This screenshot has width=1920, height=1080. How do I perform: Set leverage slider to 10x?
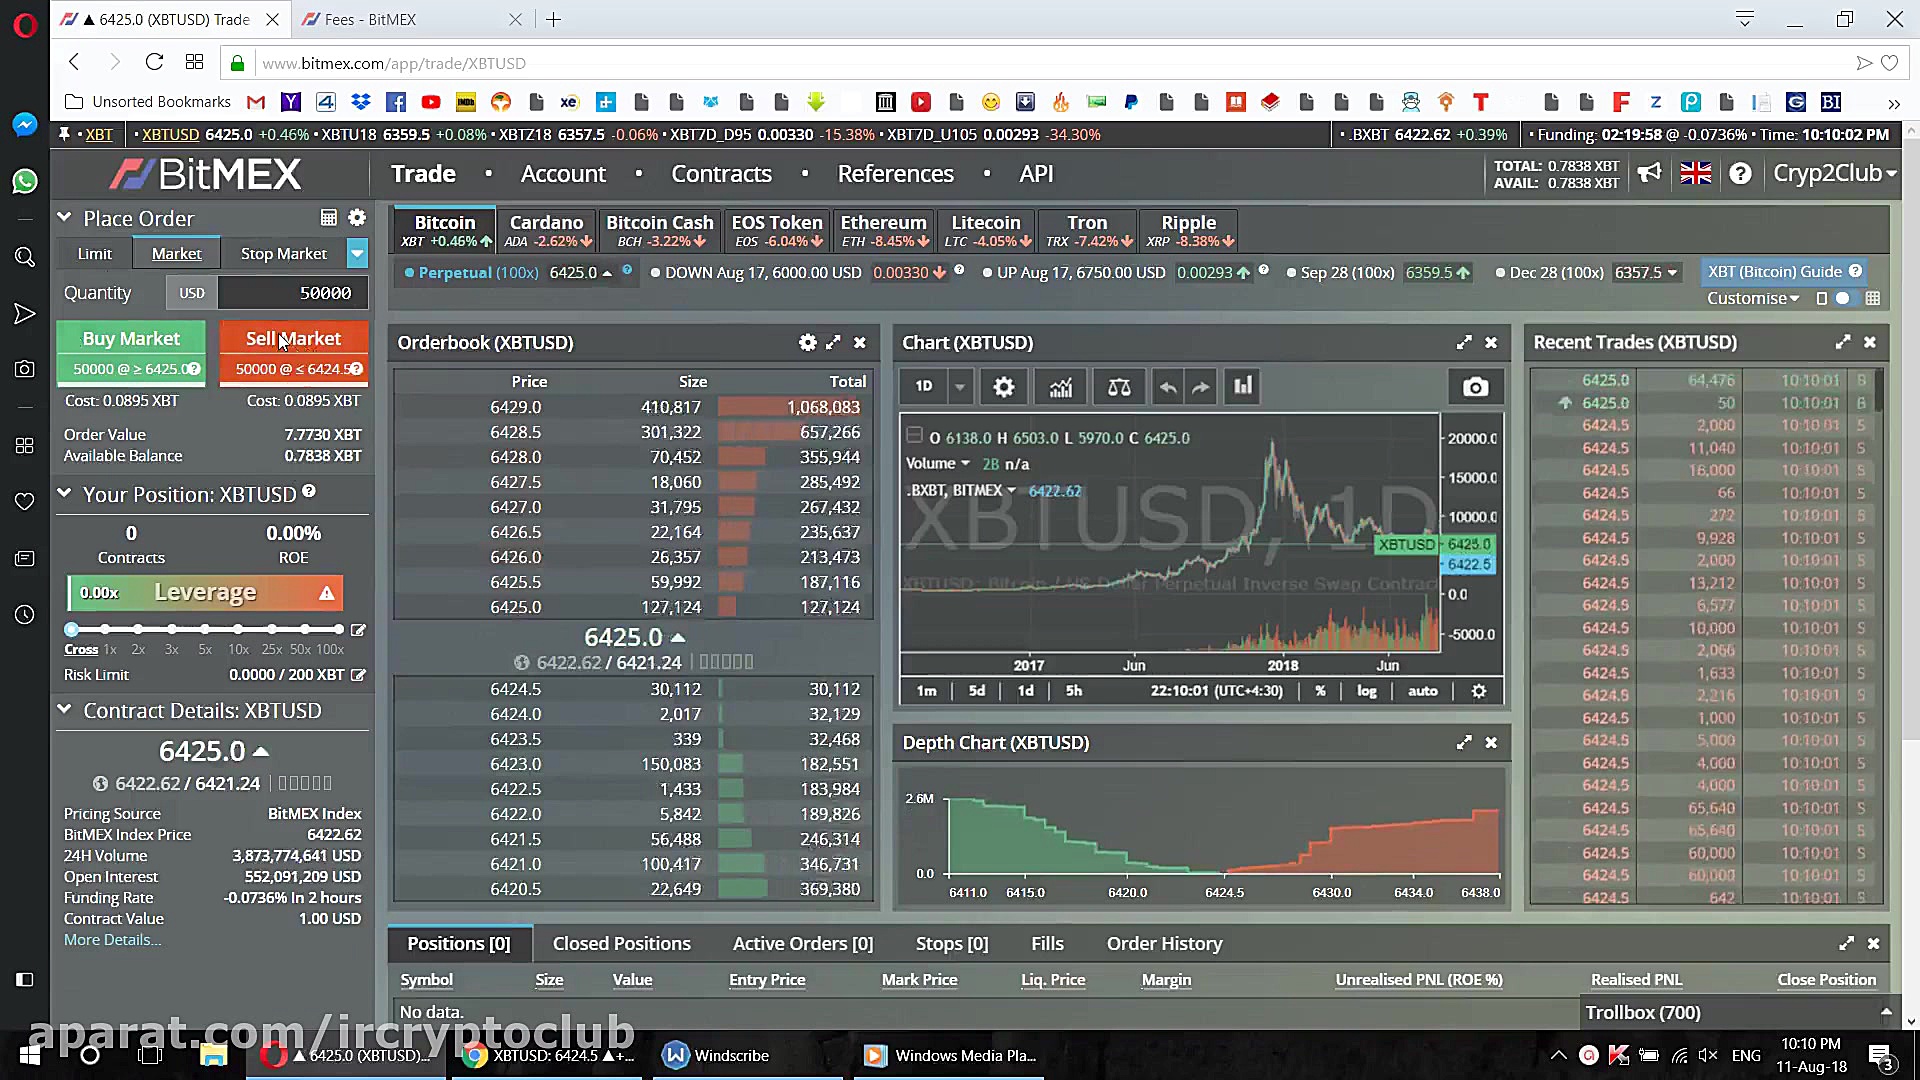[238, 629]
